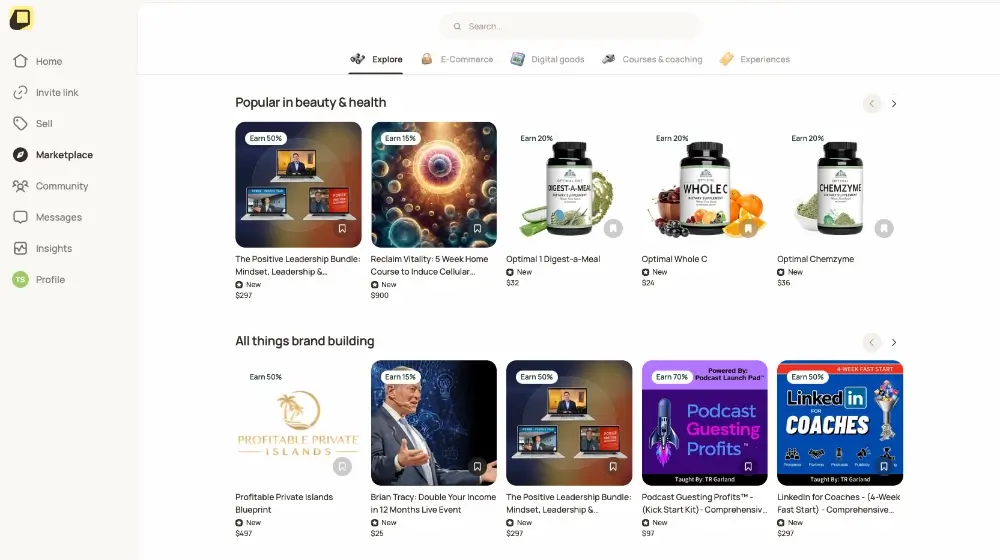The width and height of the screenshot is (1000, 560).
Task: Open the TS Profile avatar
Action: 20,279
